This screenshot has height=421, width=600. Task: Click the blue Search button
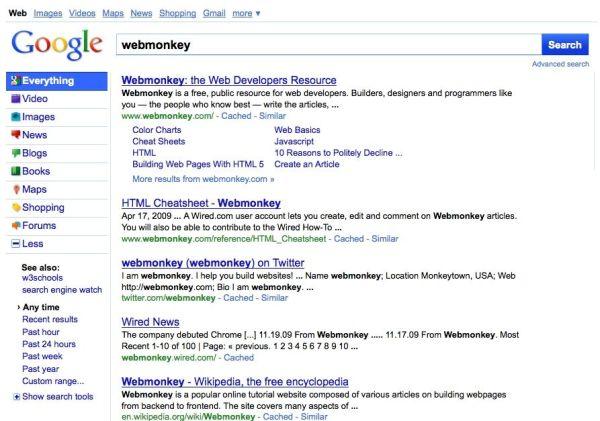(x=565, y=45)
